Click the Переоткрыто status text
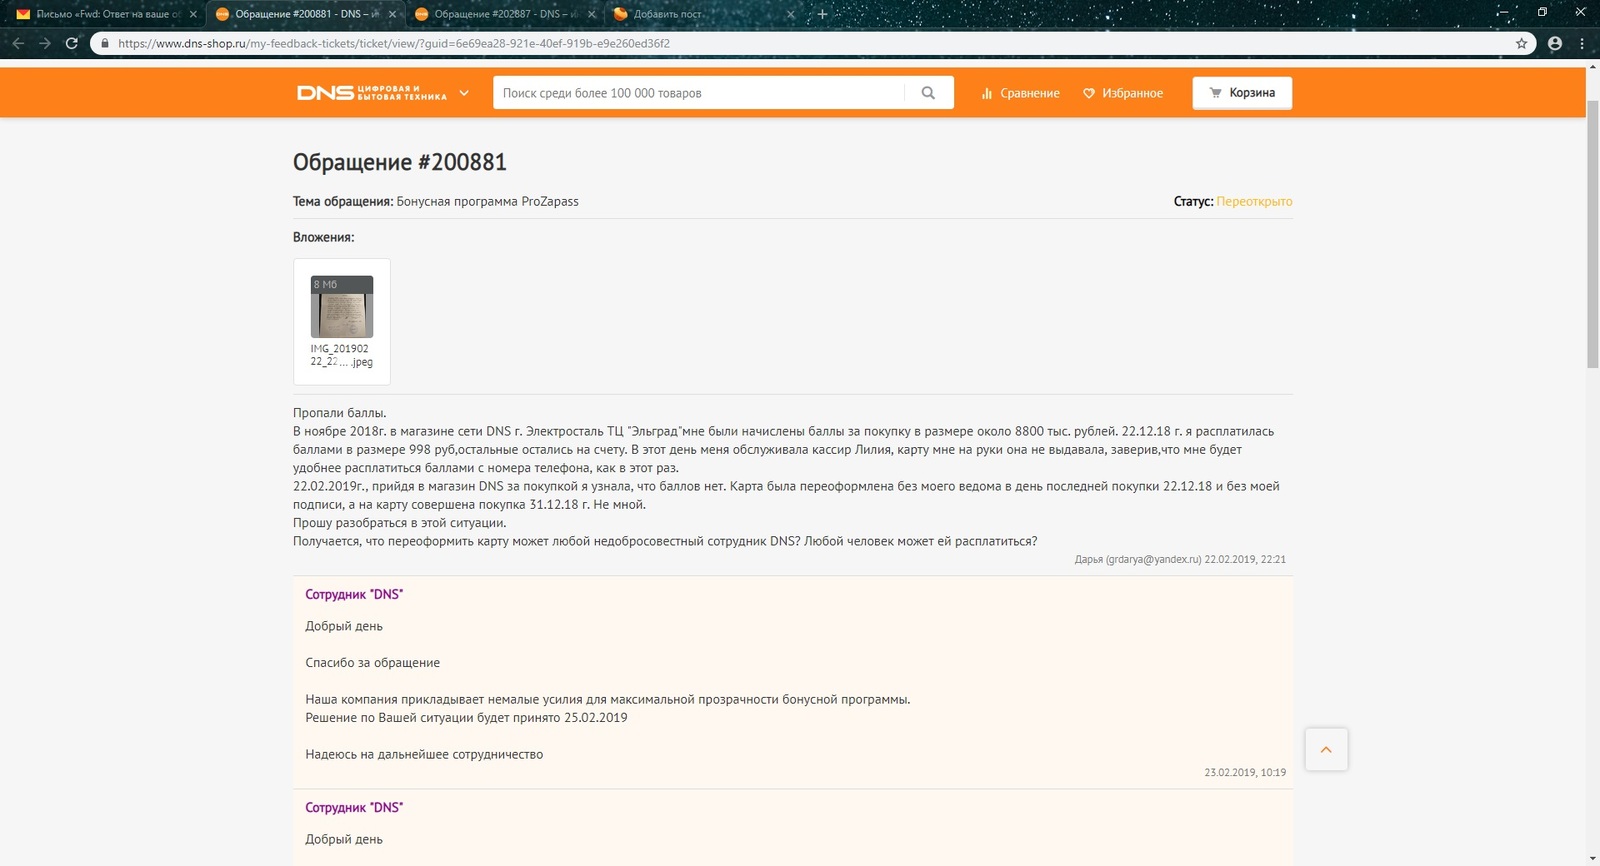Screen dimensions: 1600x866 pos(1254,201)
